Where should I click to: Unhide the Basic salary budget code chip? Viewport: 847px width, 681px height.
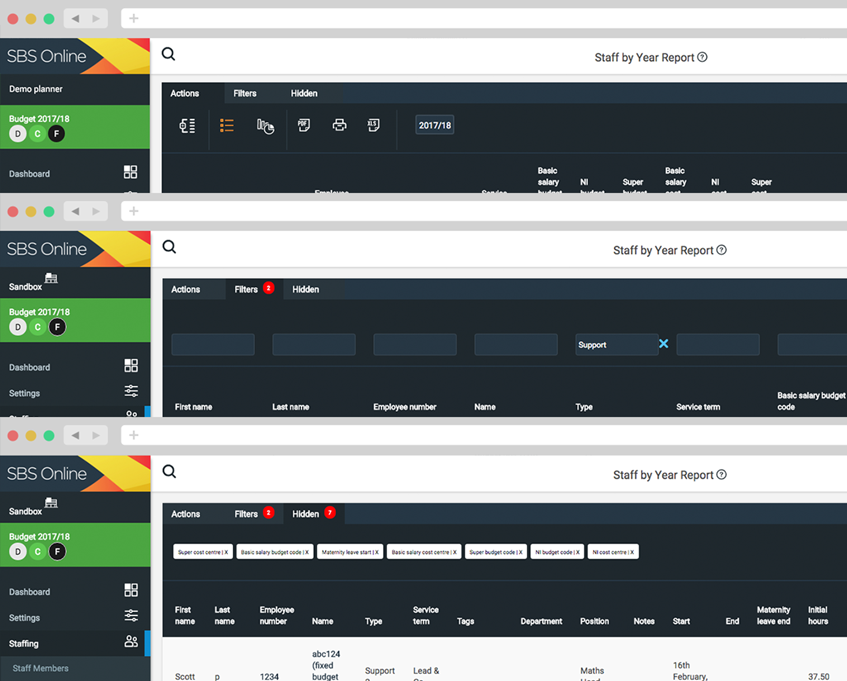click(275, 552)
